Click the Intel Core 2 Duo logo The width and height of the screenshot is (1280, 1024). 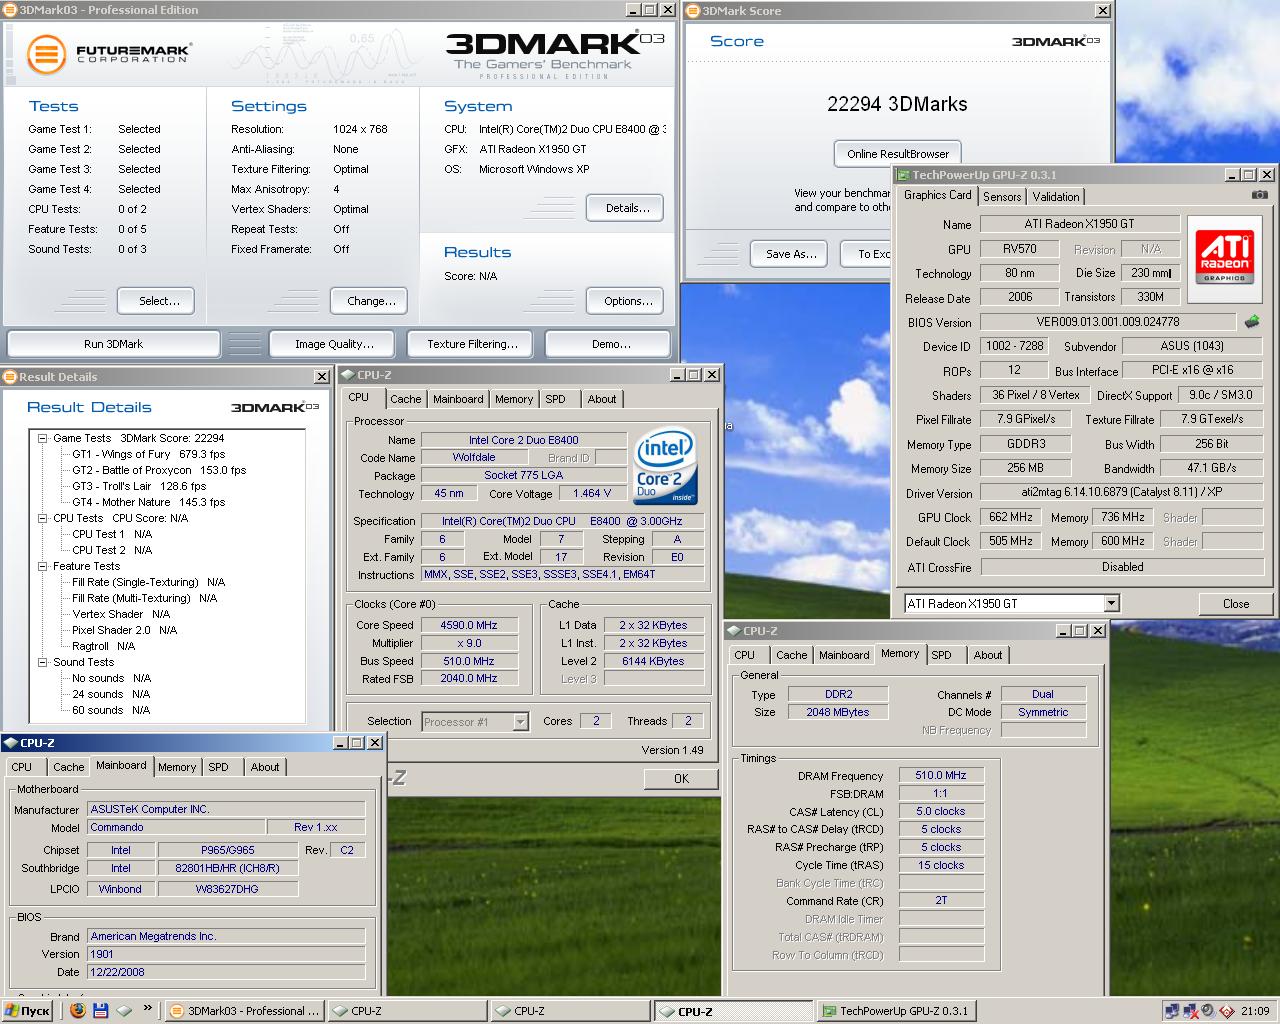pyautogui.click(x=665, y=467)
